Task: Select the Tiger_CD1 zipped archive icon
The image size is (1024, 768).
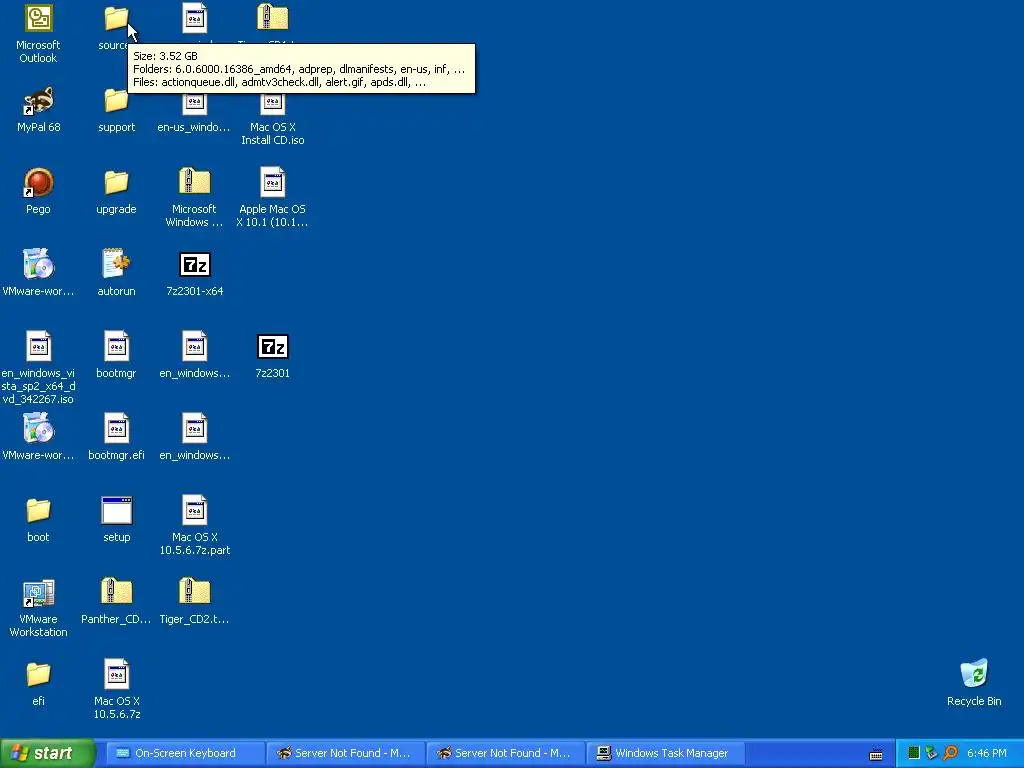Action: point(272,18)
